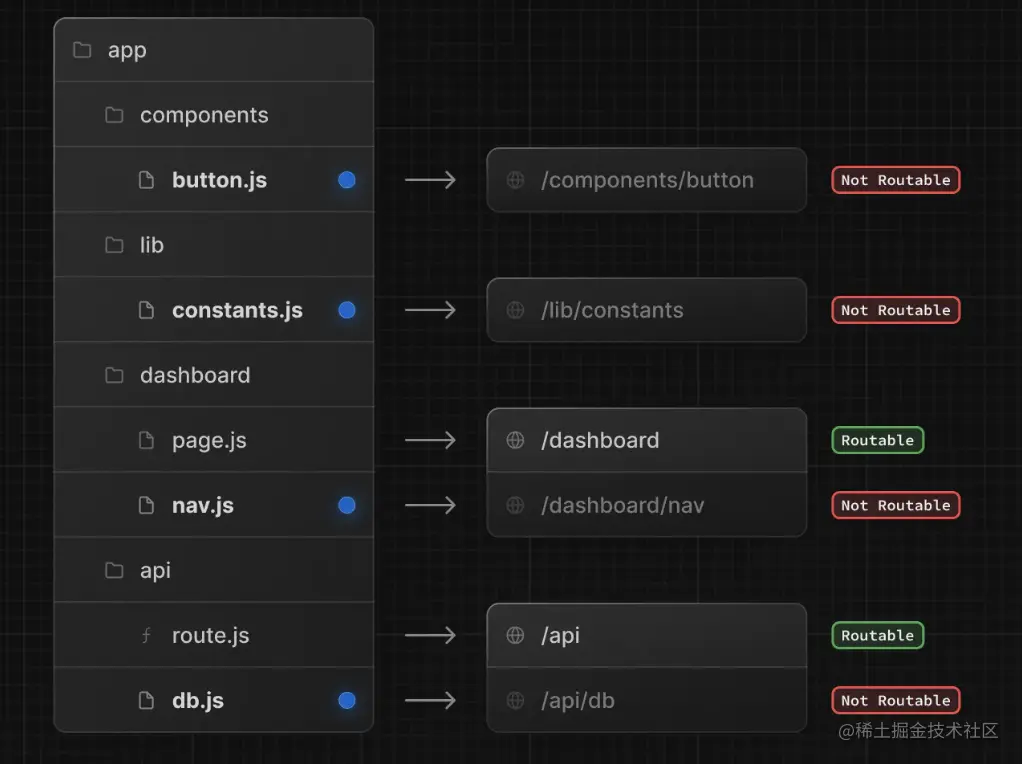Click the globe icon beside /api/db

click(516, 701)
